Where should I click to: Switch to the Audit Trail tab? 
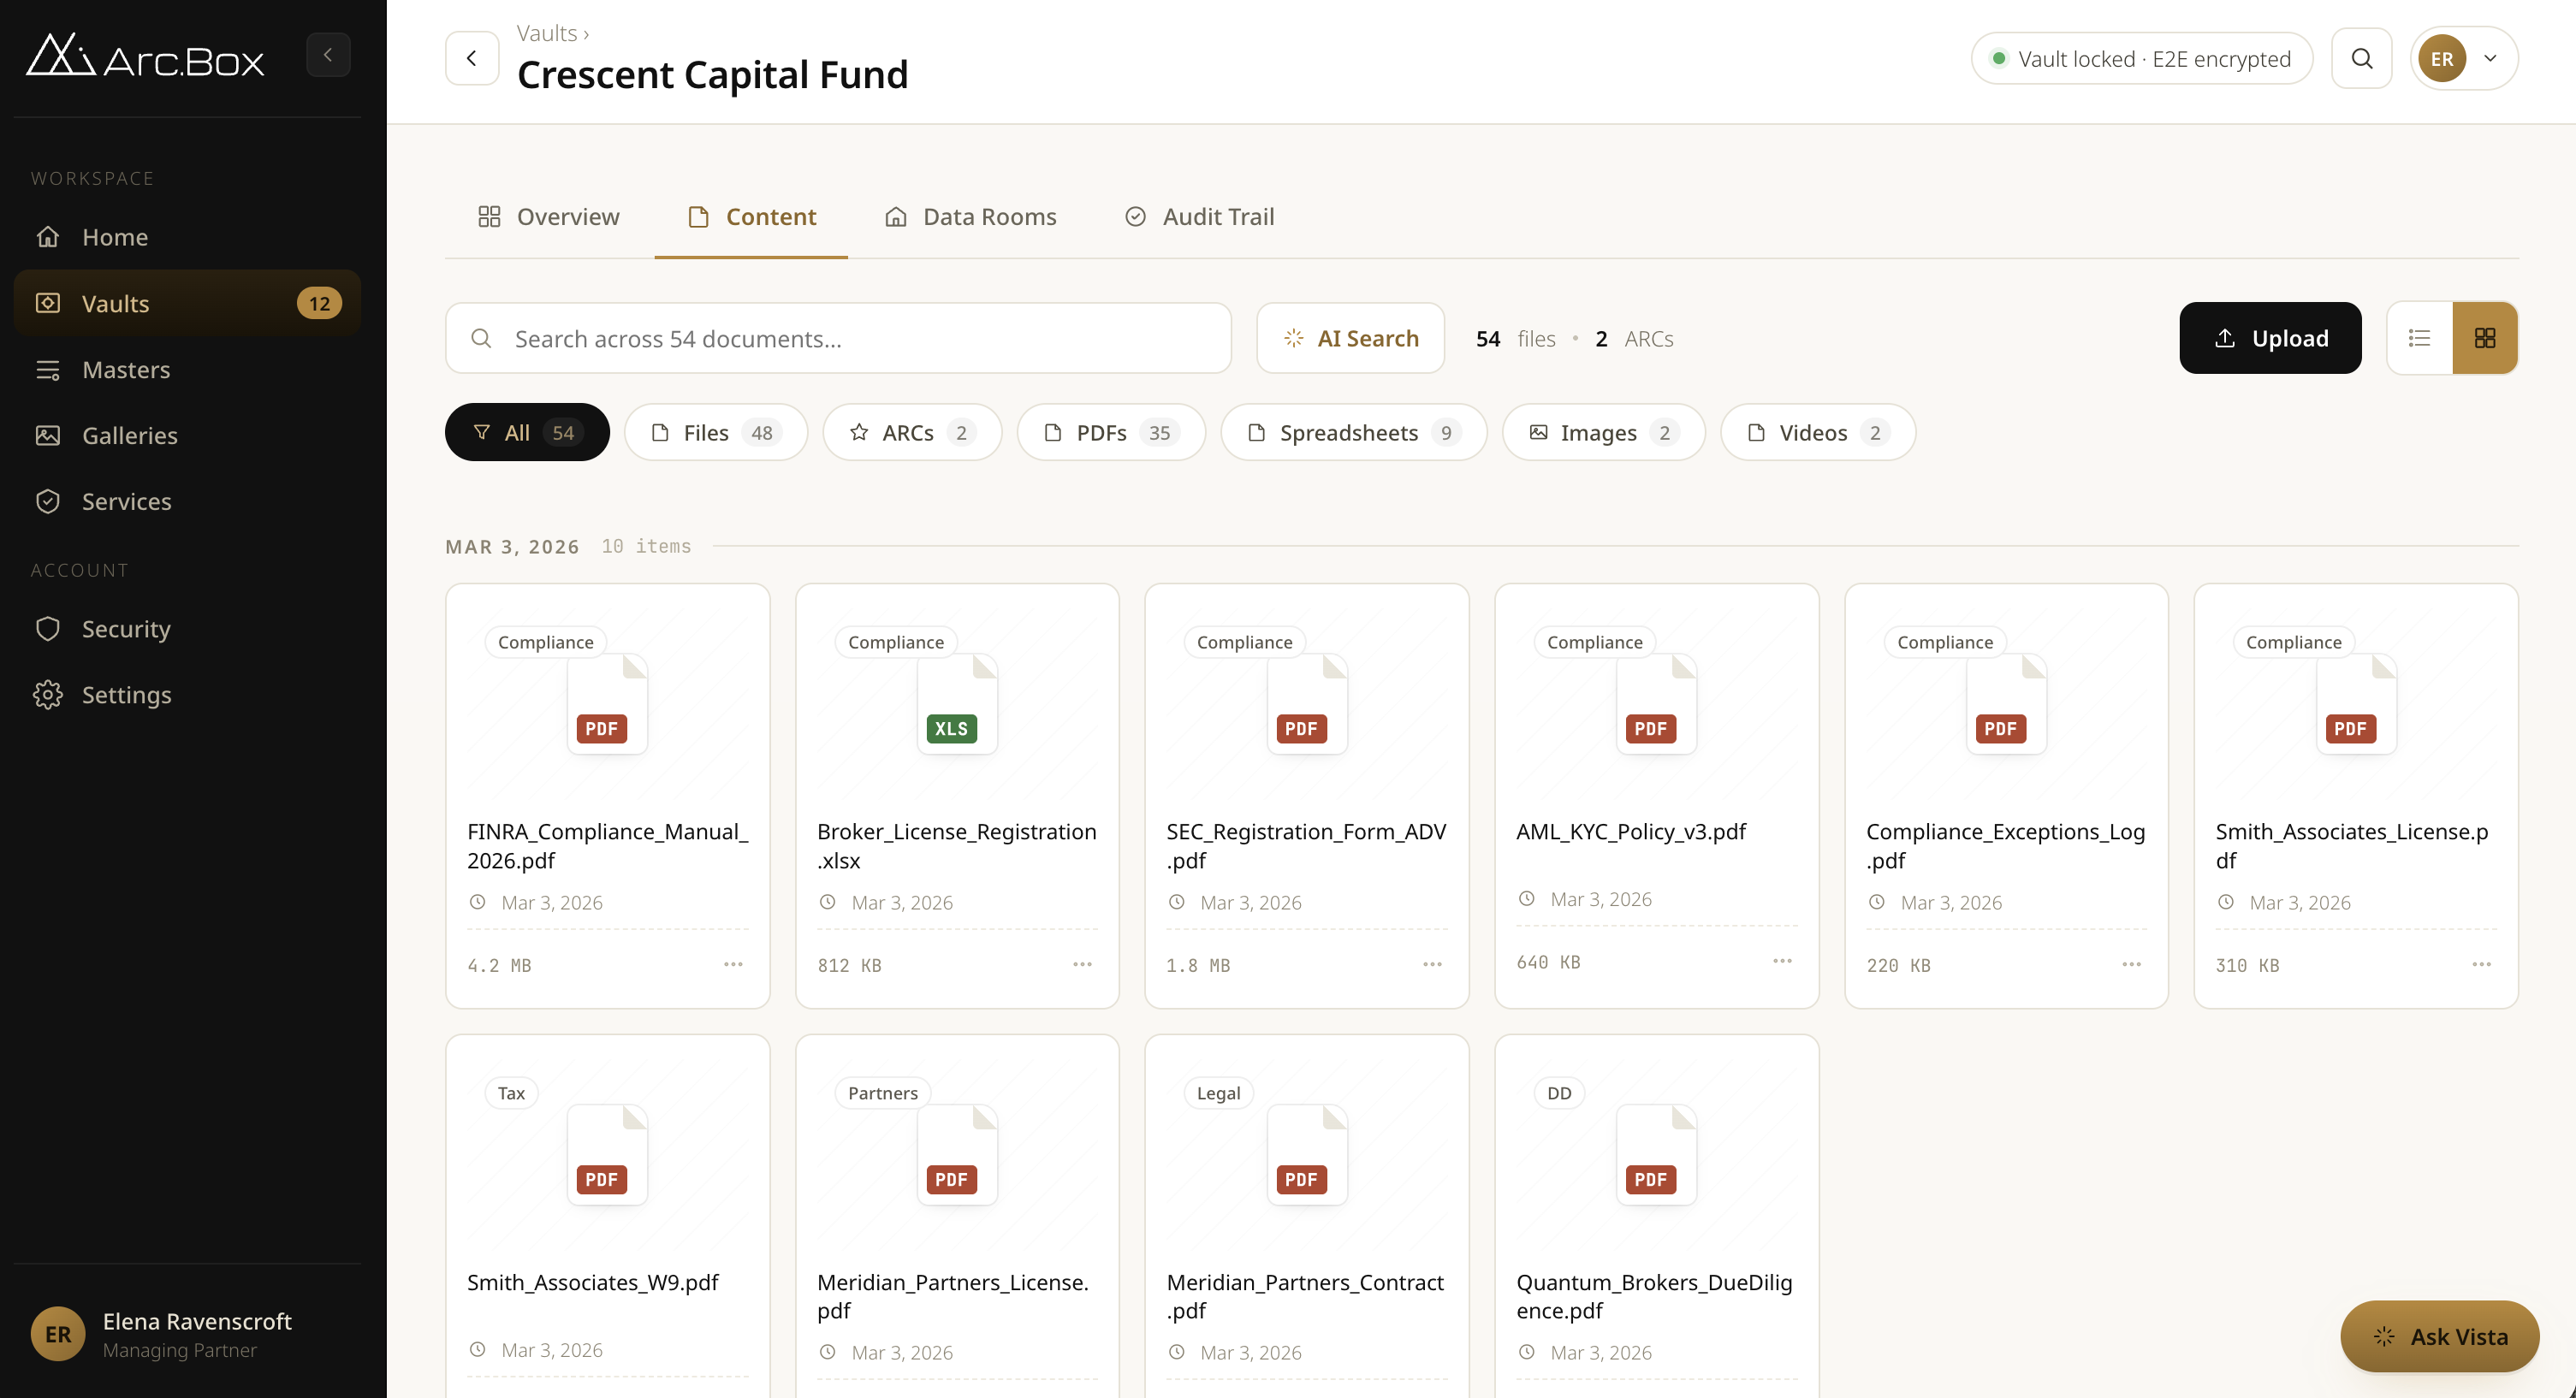pyautogui.click(x=1199, y=216)
